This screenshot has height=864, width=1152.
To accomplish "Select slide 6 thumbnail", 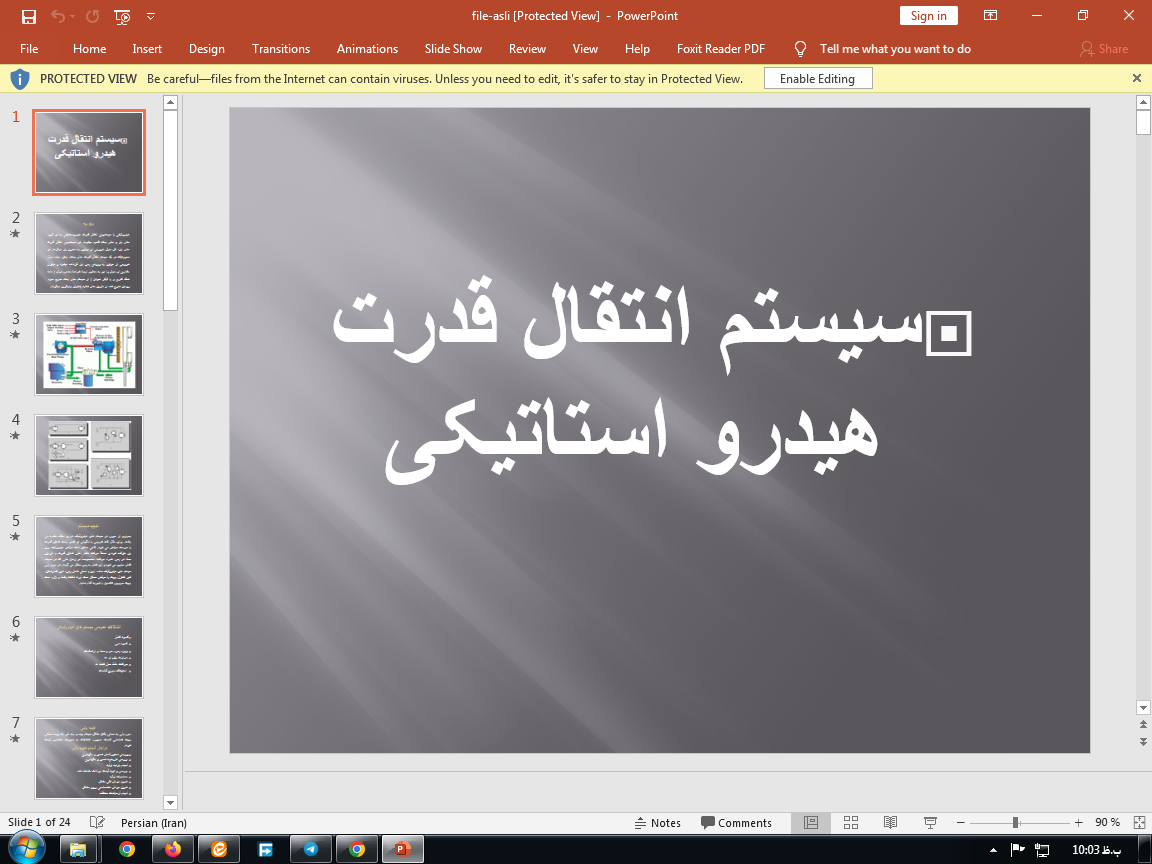I will tap(89, 658).
